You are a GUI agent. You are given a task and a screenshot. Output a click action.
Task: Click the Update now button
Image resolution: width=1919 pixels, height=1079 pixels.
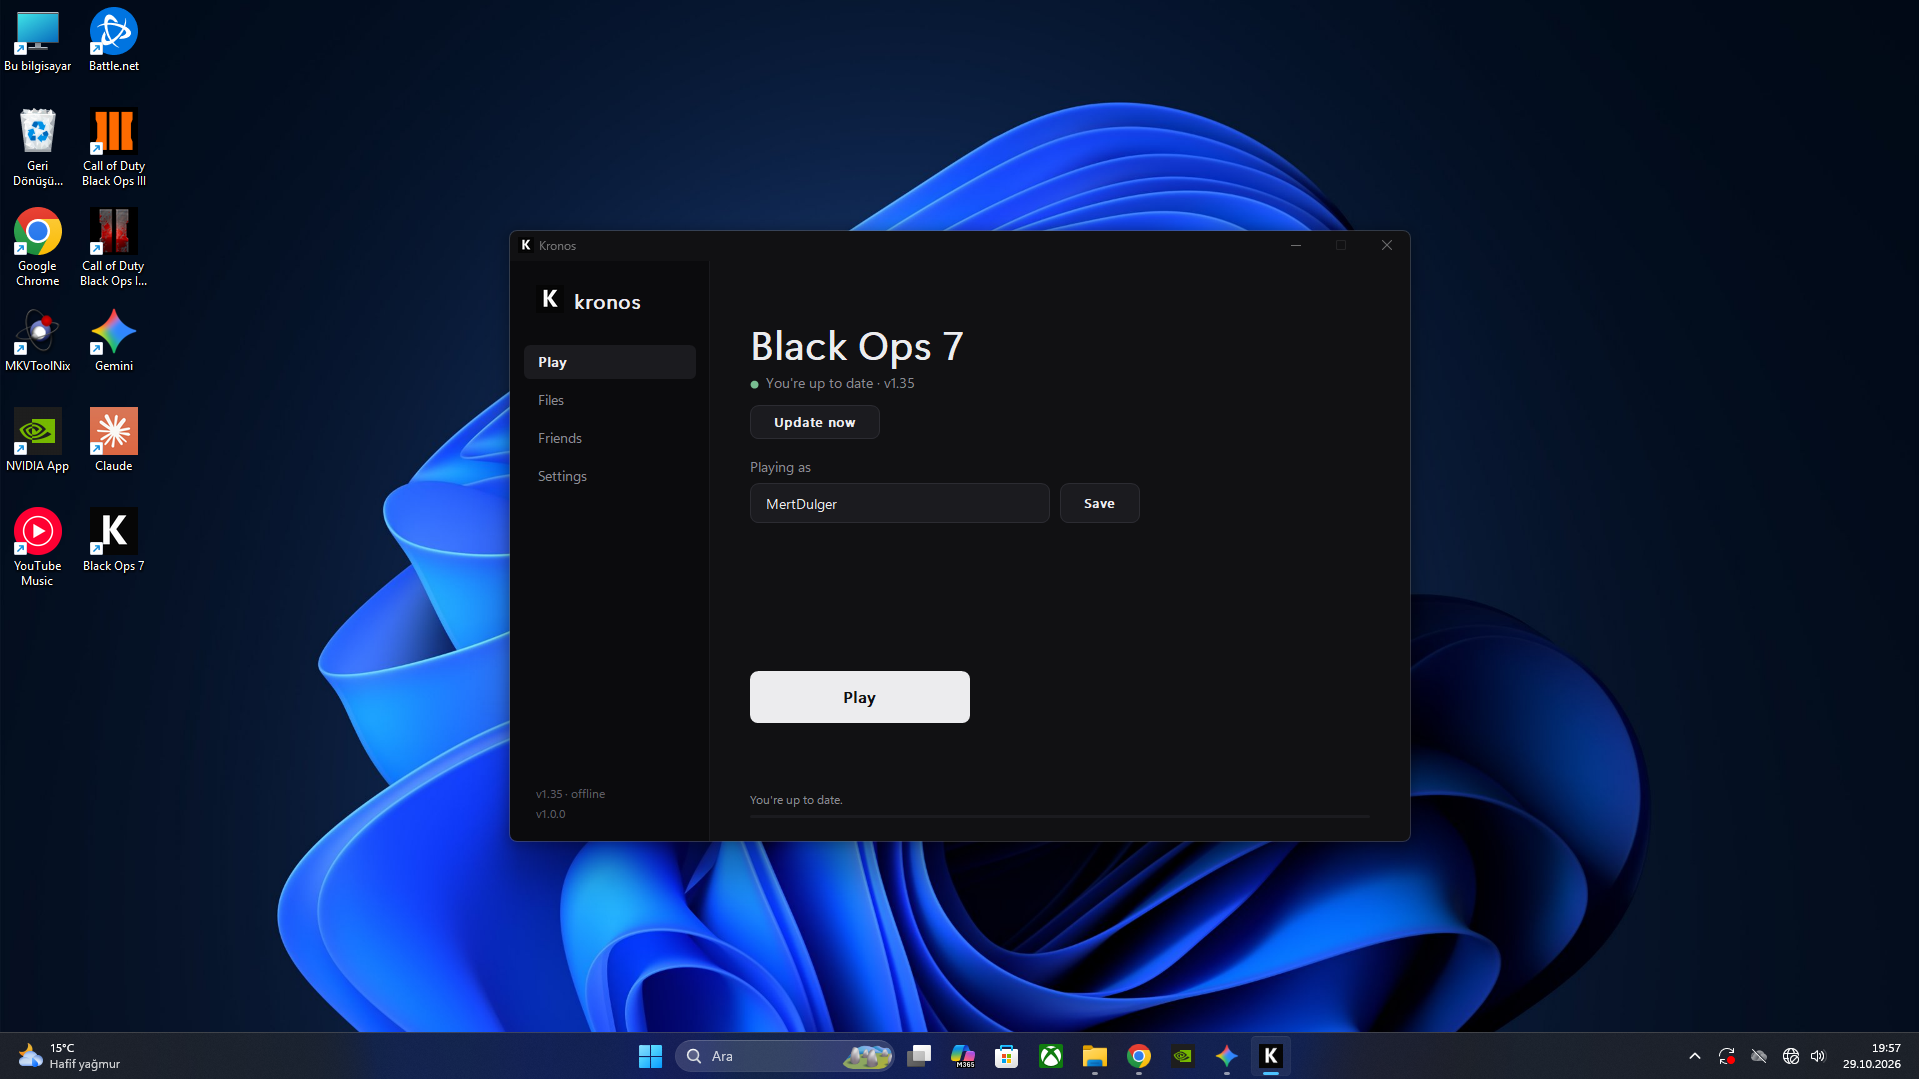814,422
